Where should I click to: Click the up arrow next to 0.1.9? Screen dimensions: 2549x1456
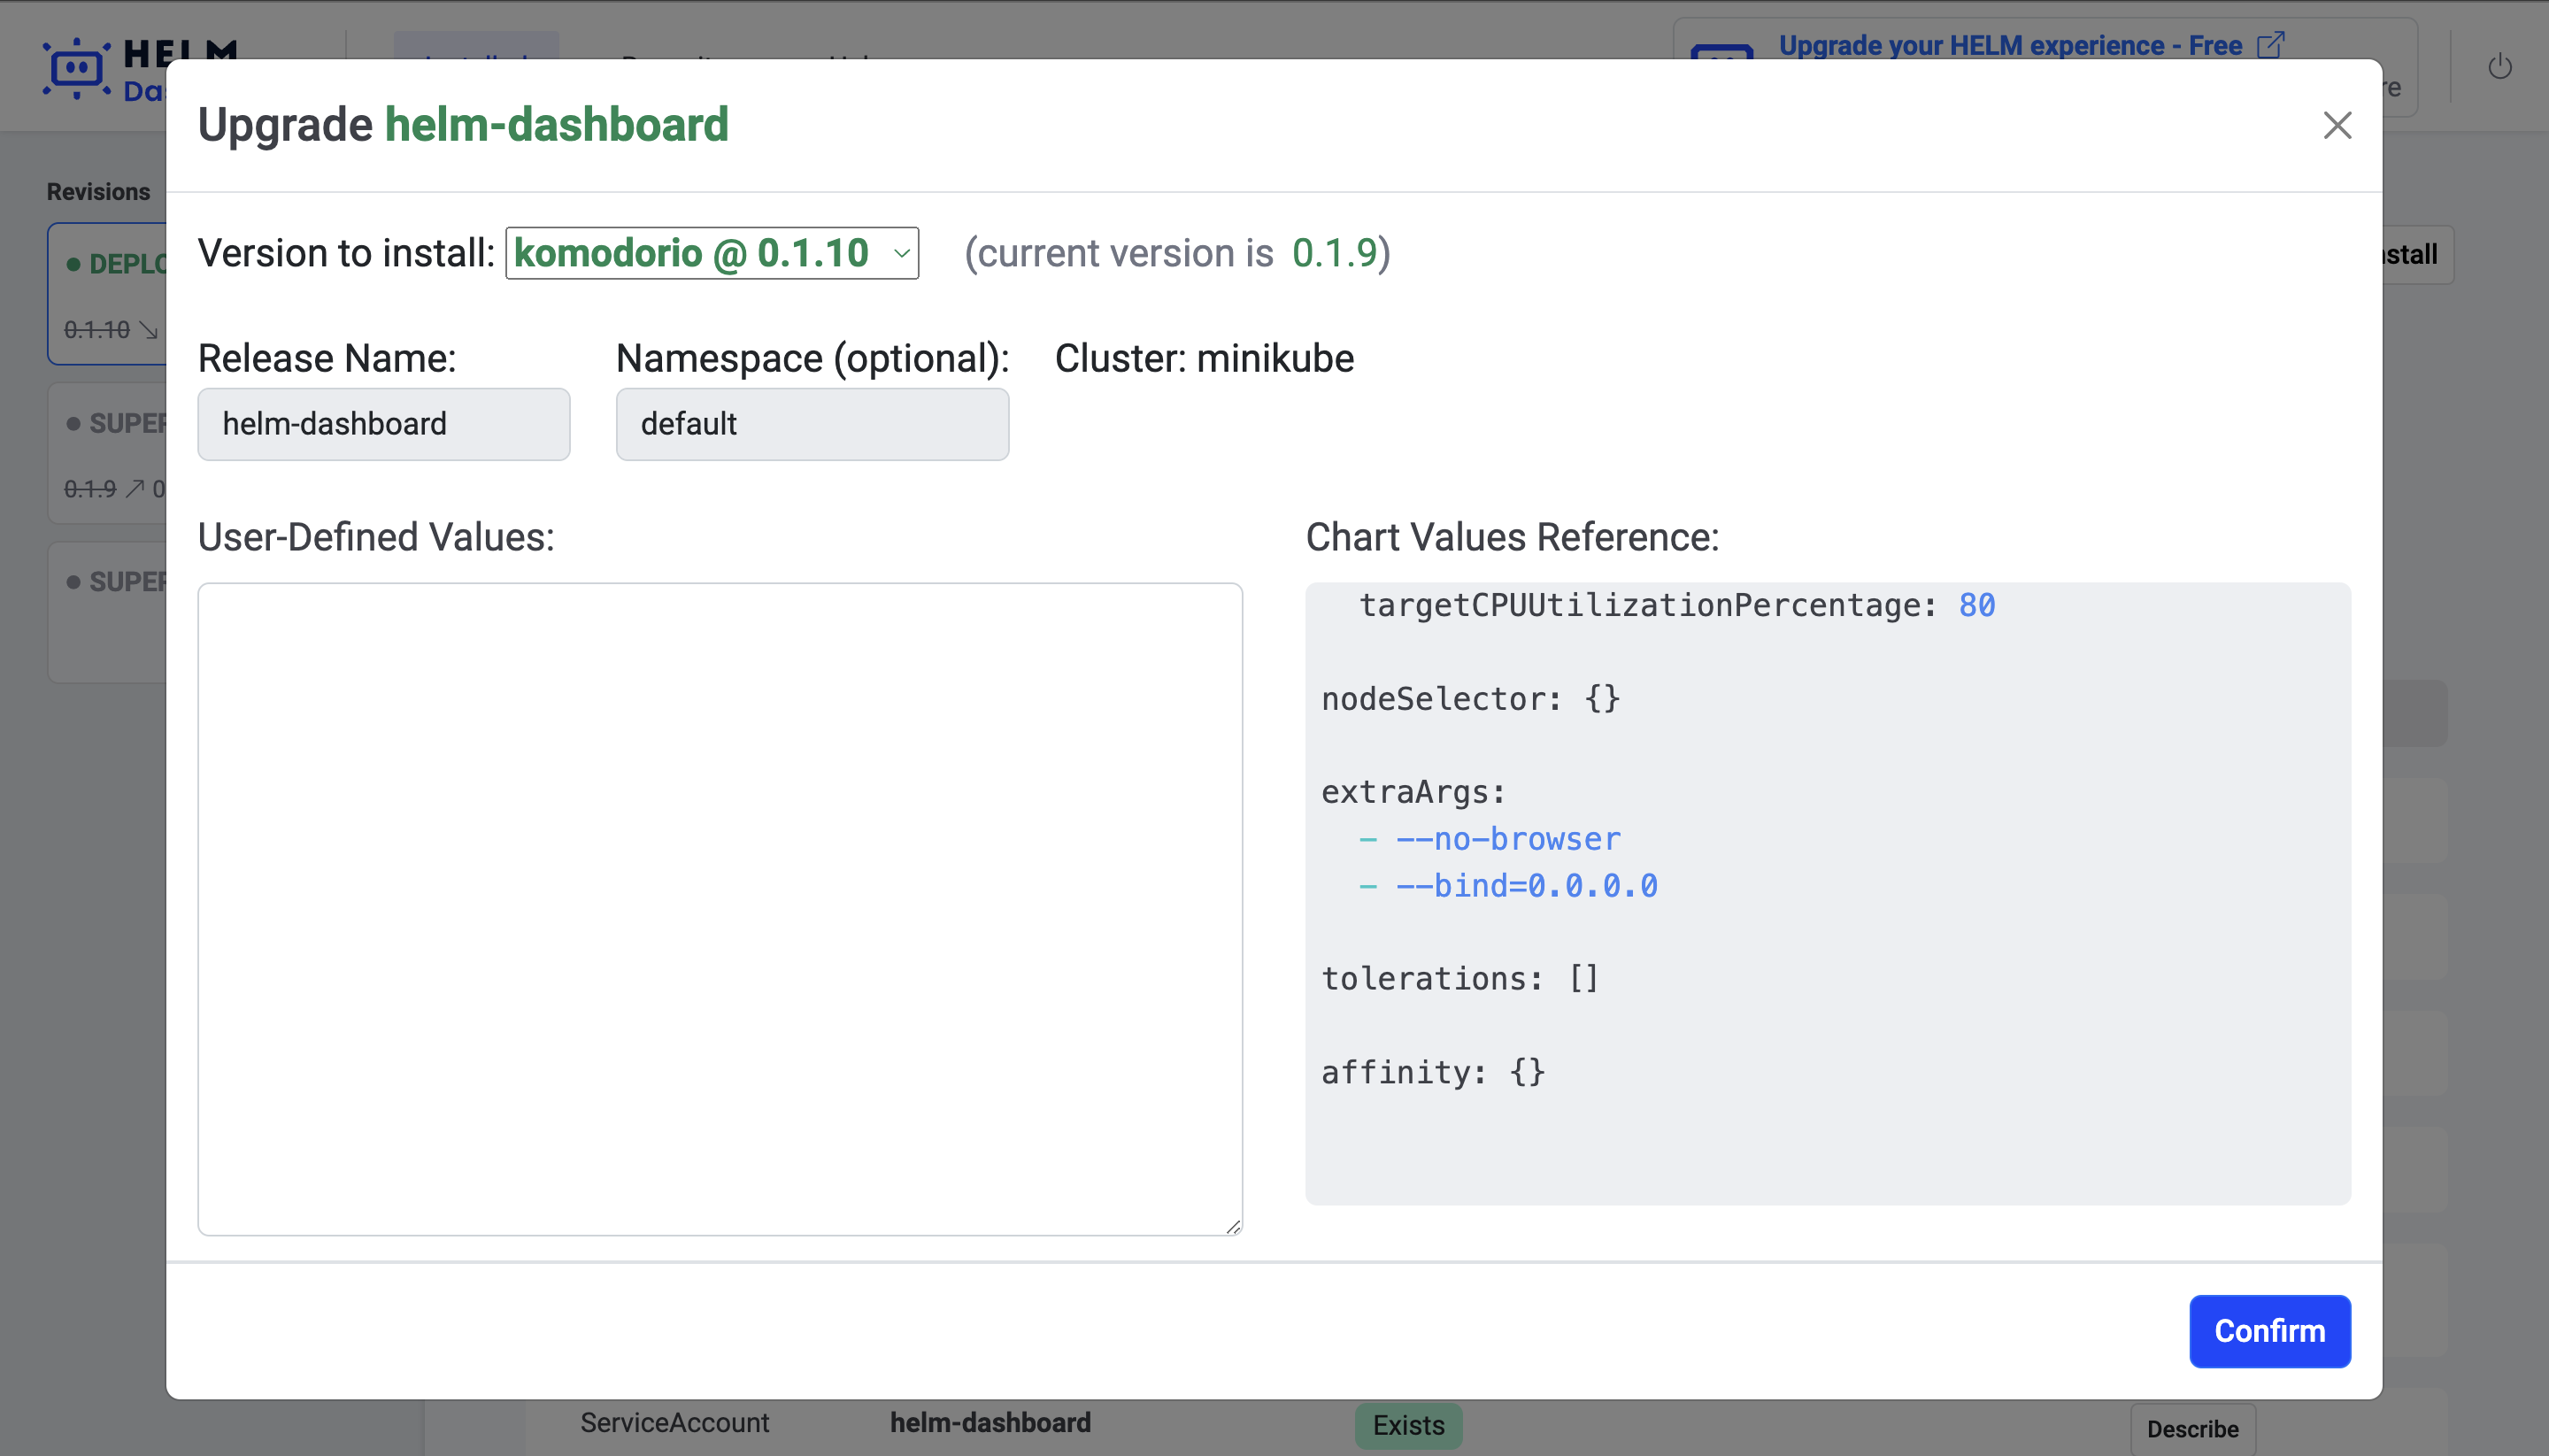tap(134, 489)
